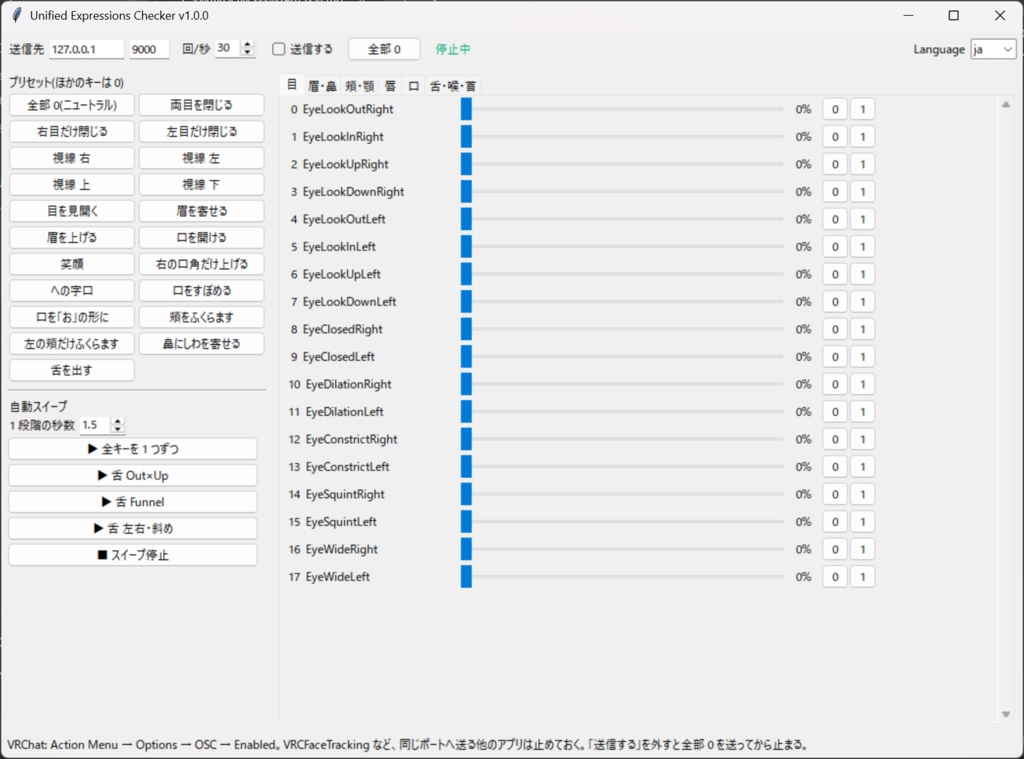Image resolution: width=1024 pixels, height=759 pixels.
Task: Click the port field showing 9000
Action: [149, 49]
